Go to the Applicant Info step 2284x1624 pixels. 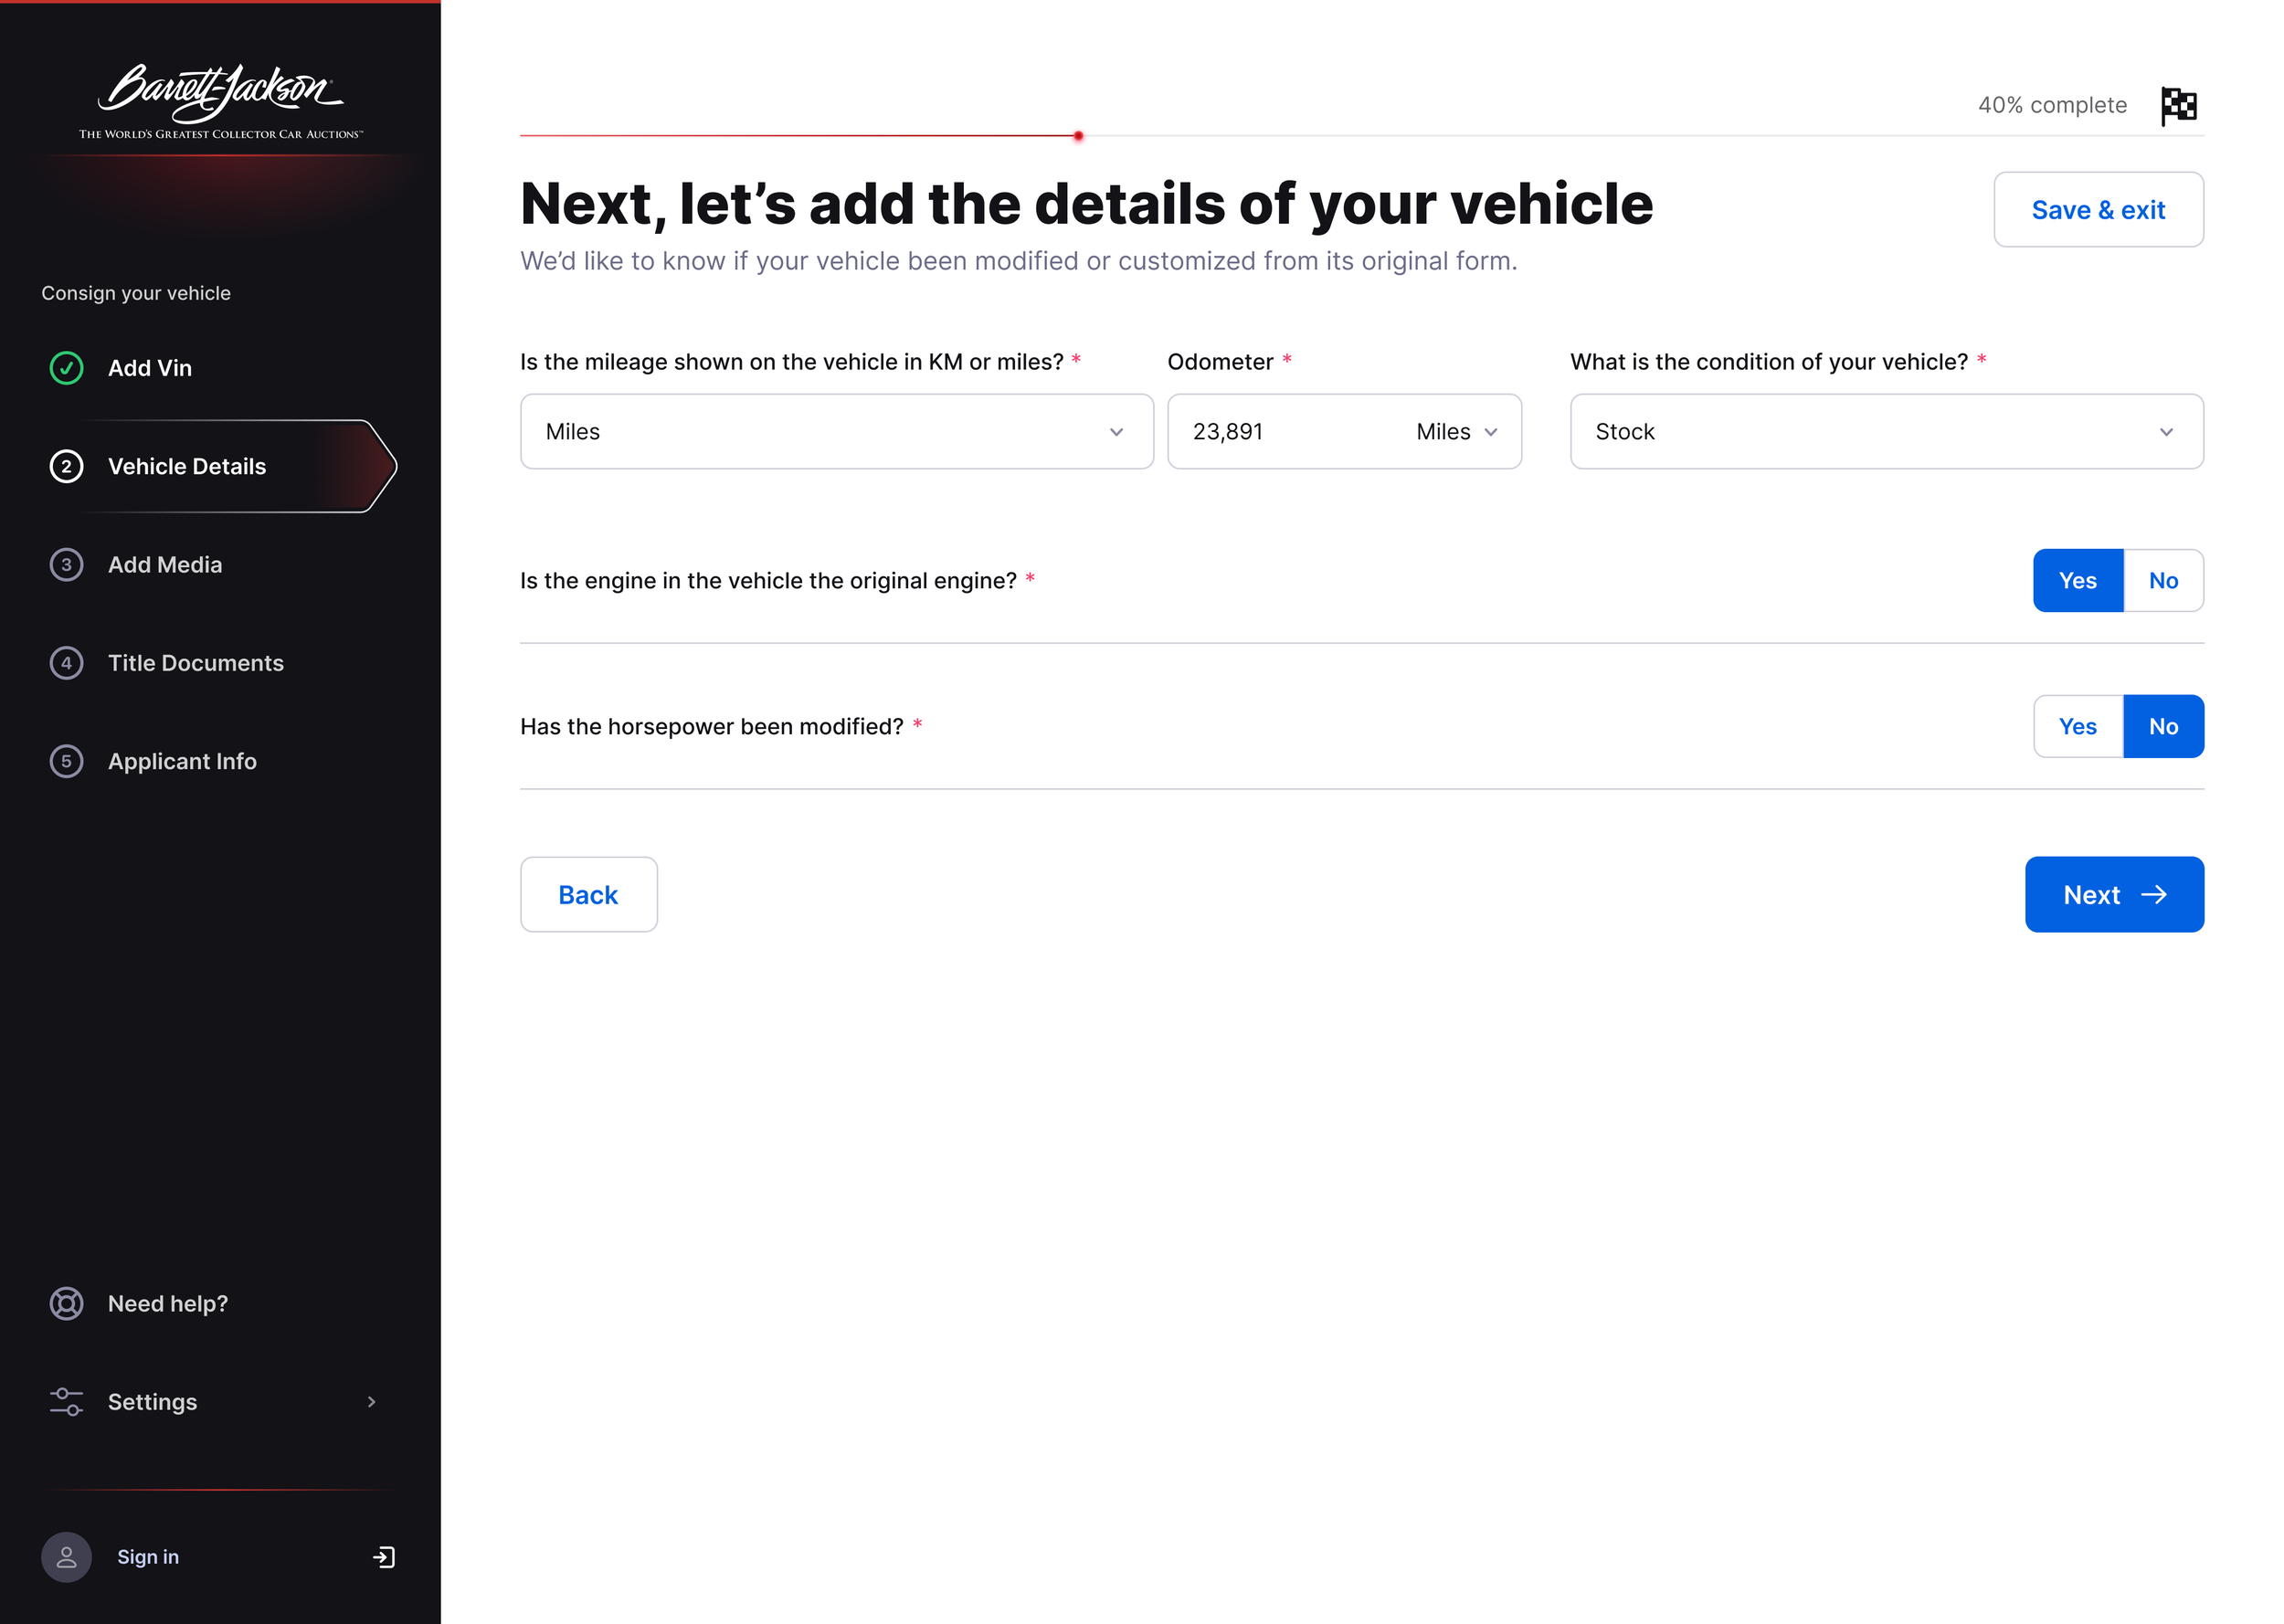(x=182, y=761)
